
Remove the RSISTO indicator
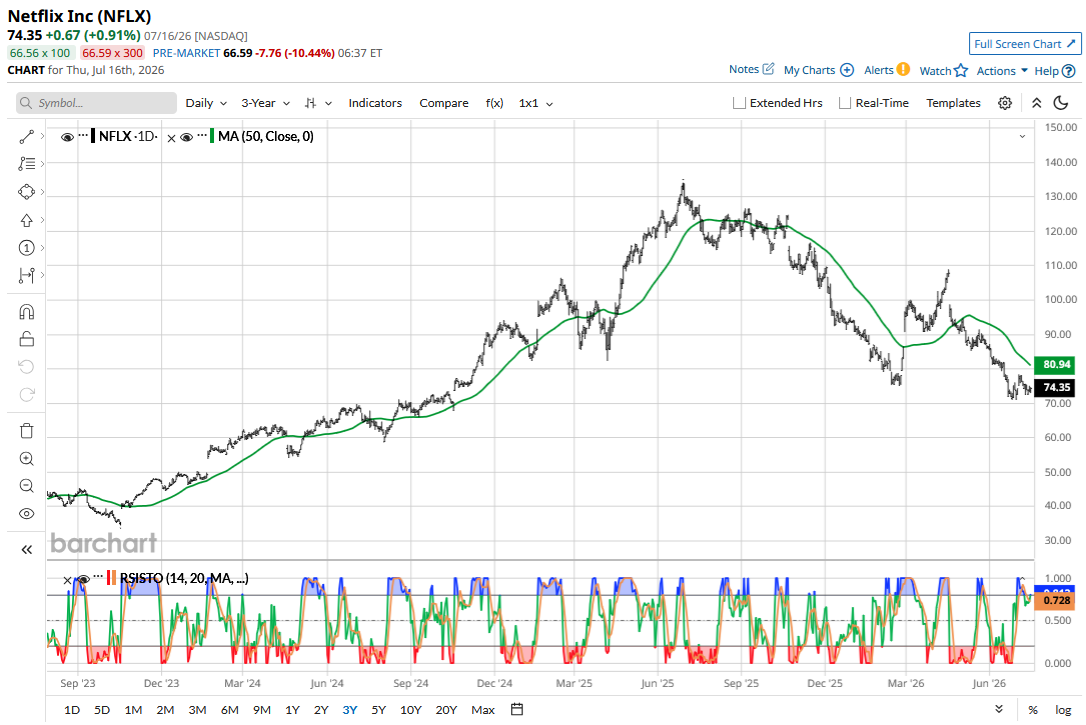[x=67, y=580]
